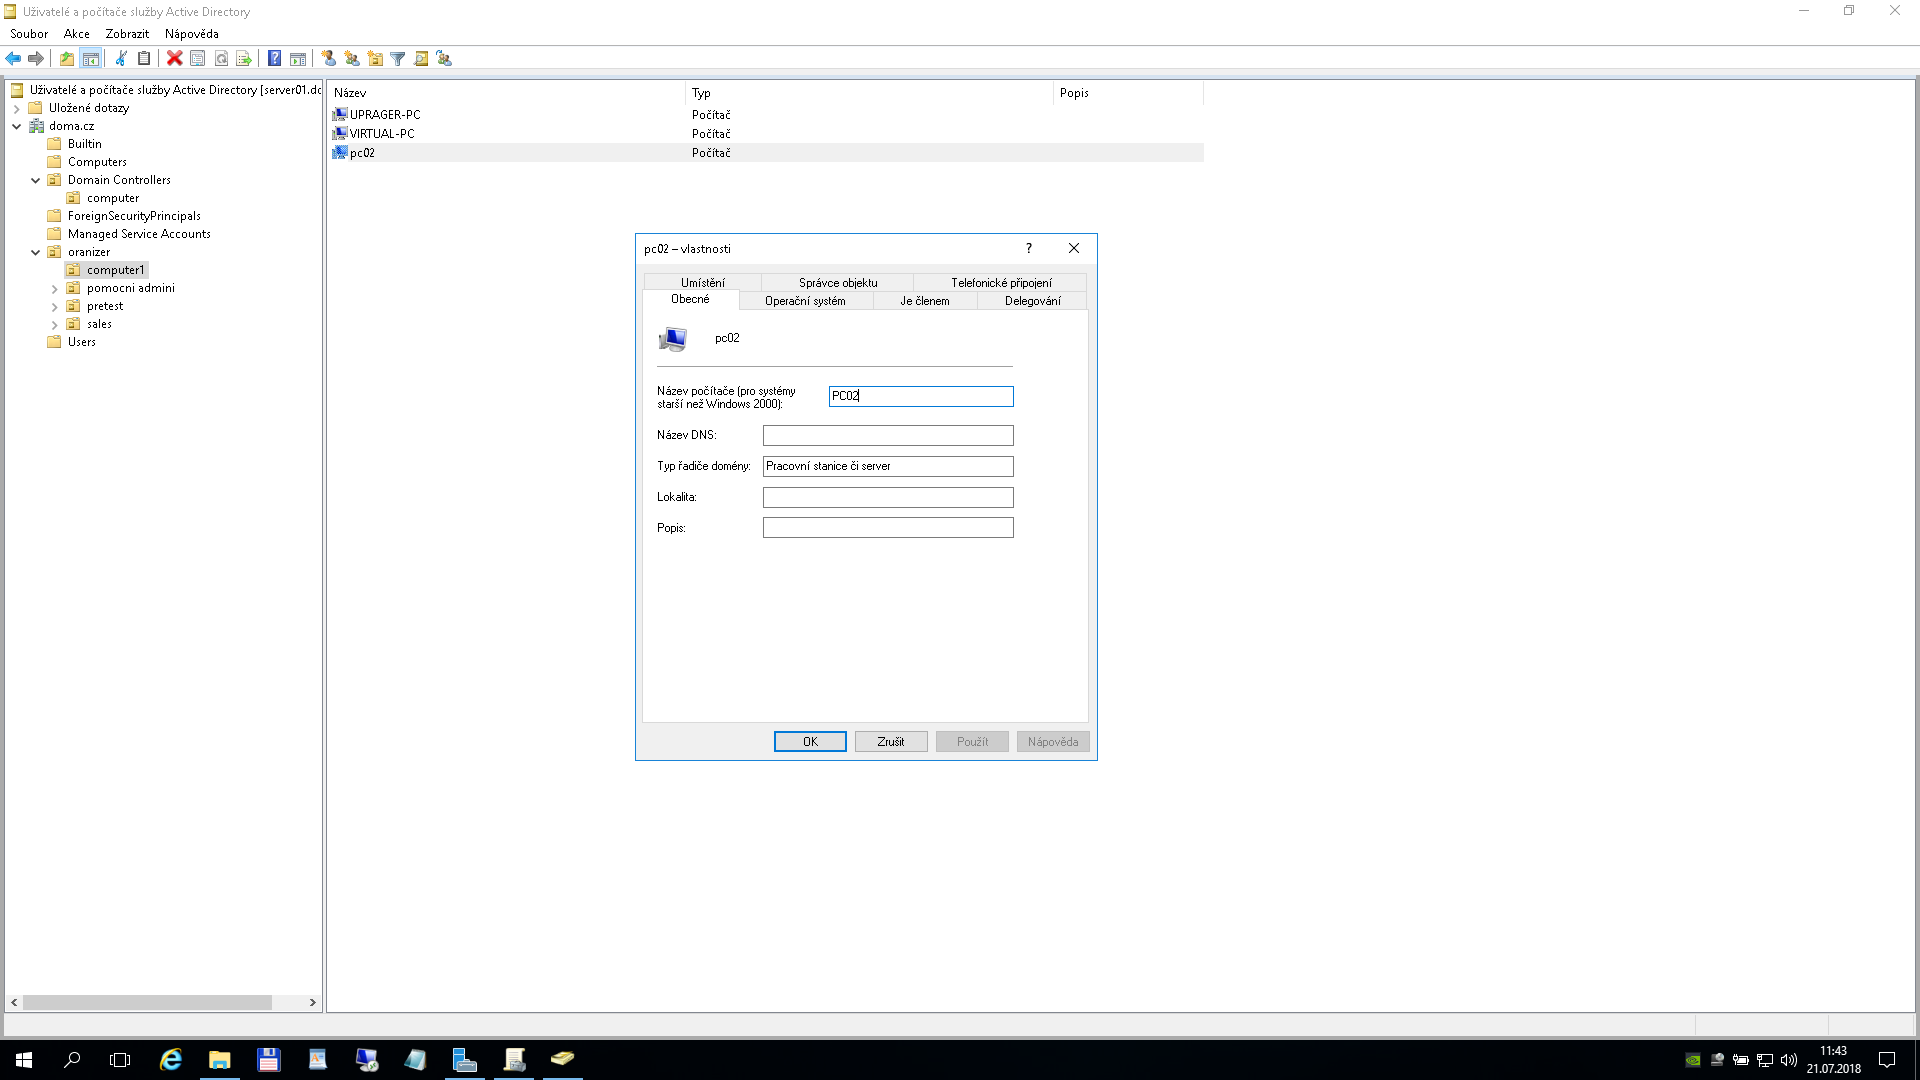Screen dimensions: 1920x1080
Task: Click the Refresh page toolbar icon
Action: (221, 58)
